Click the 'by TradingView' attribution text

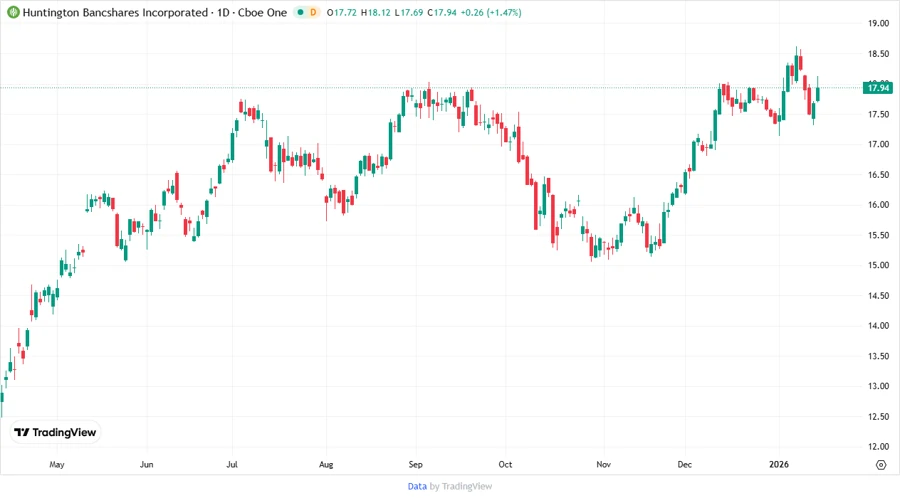click(x=461, y=487)
